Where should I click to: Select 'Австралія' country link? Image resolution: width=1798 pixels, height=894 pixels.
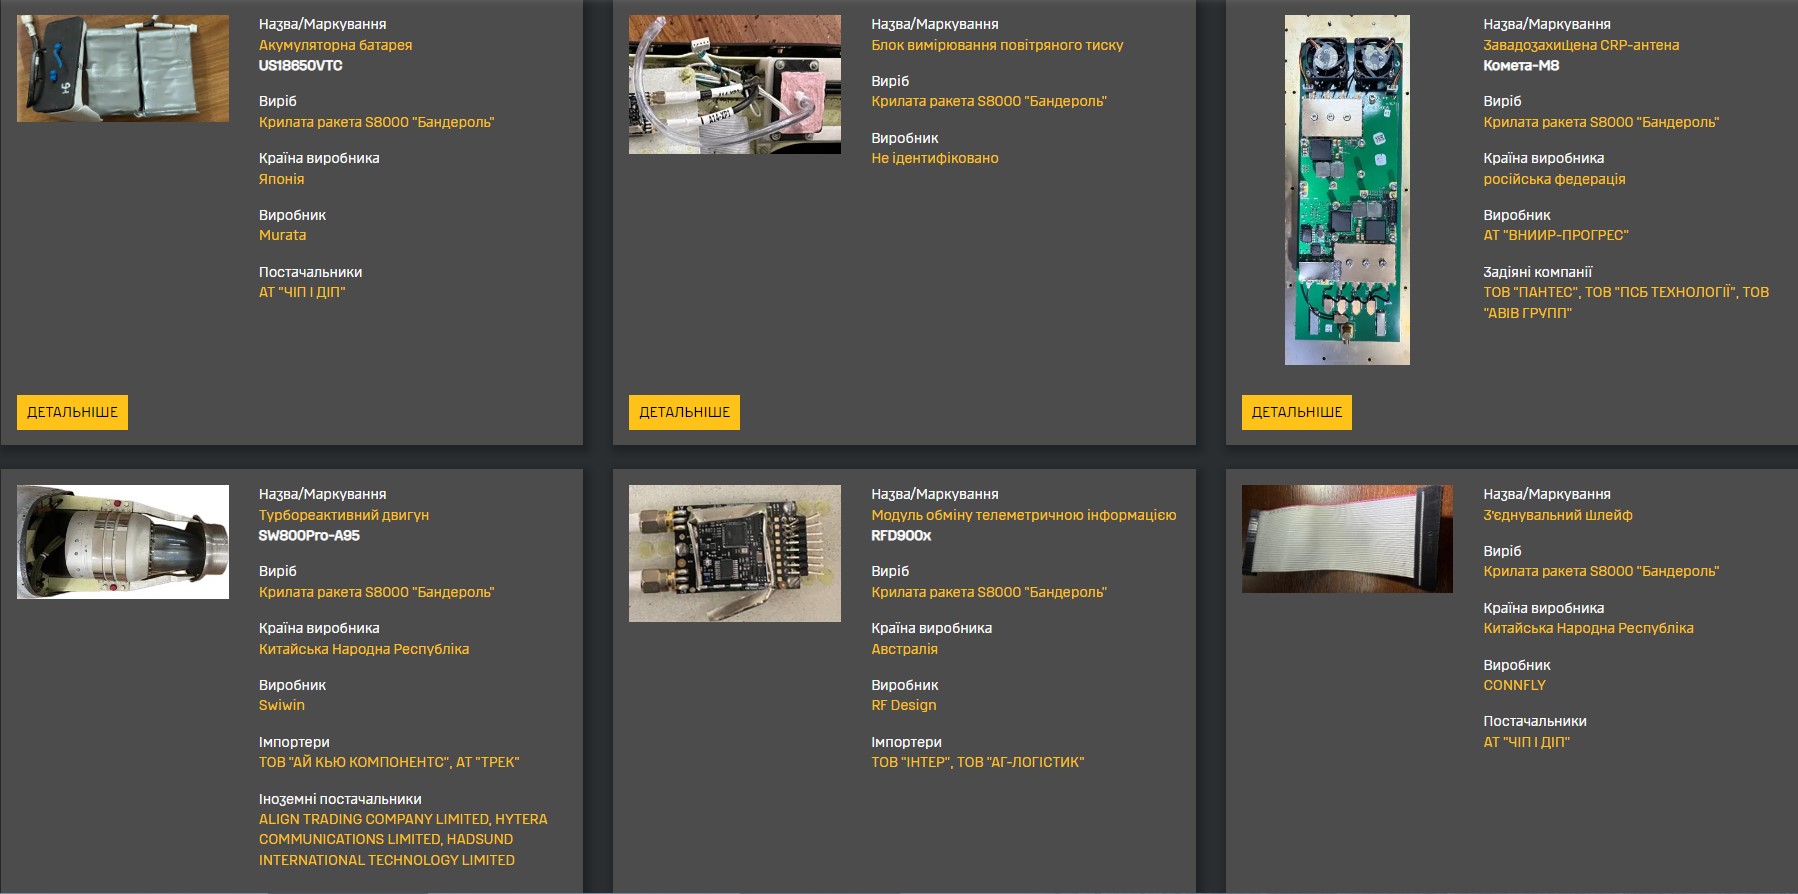tap(904, 649)
